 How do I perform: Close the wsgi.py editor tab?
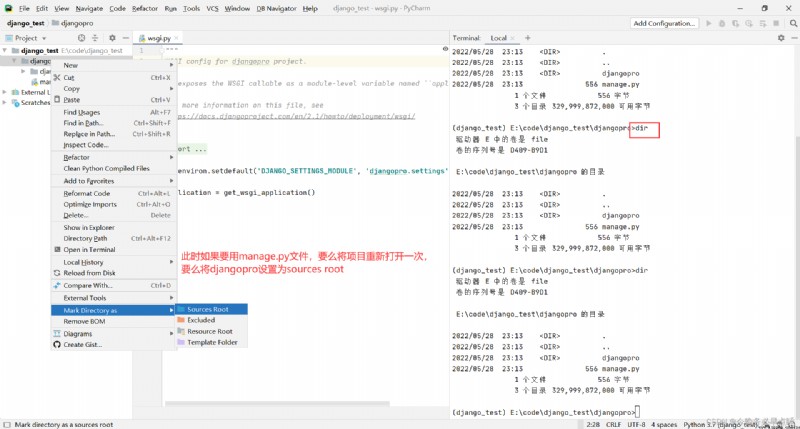pos(177,38)
